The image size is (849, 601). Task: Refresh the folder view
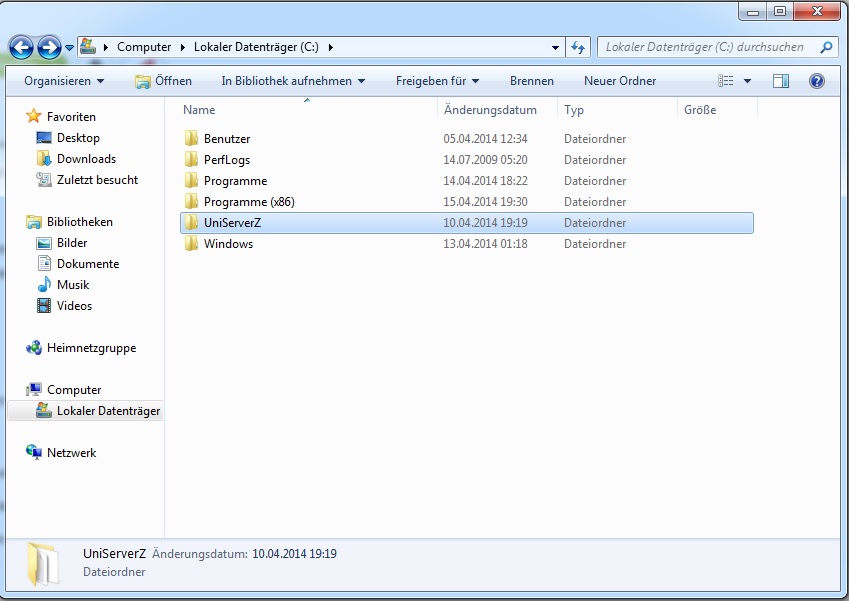pyautogui.click(x=578, y=48)
